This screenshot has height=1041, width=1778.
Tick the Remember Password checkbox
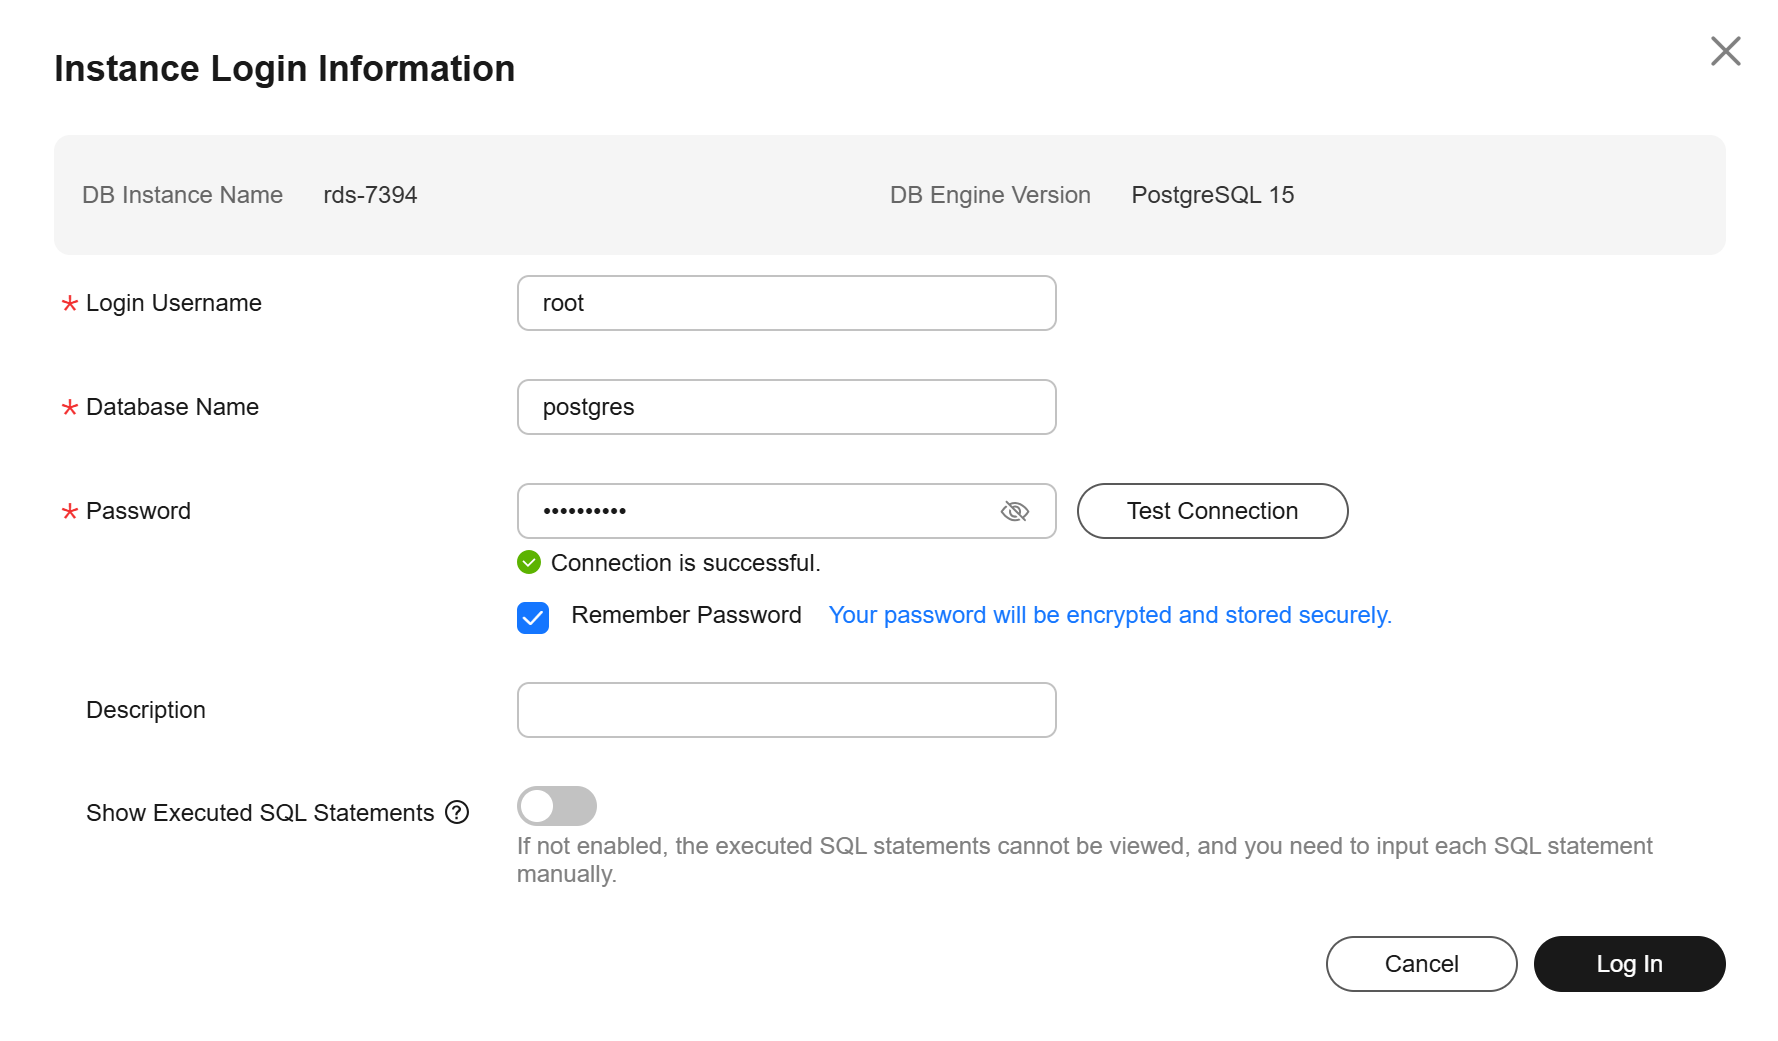point(533,618)
